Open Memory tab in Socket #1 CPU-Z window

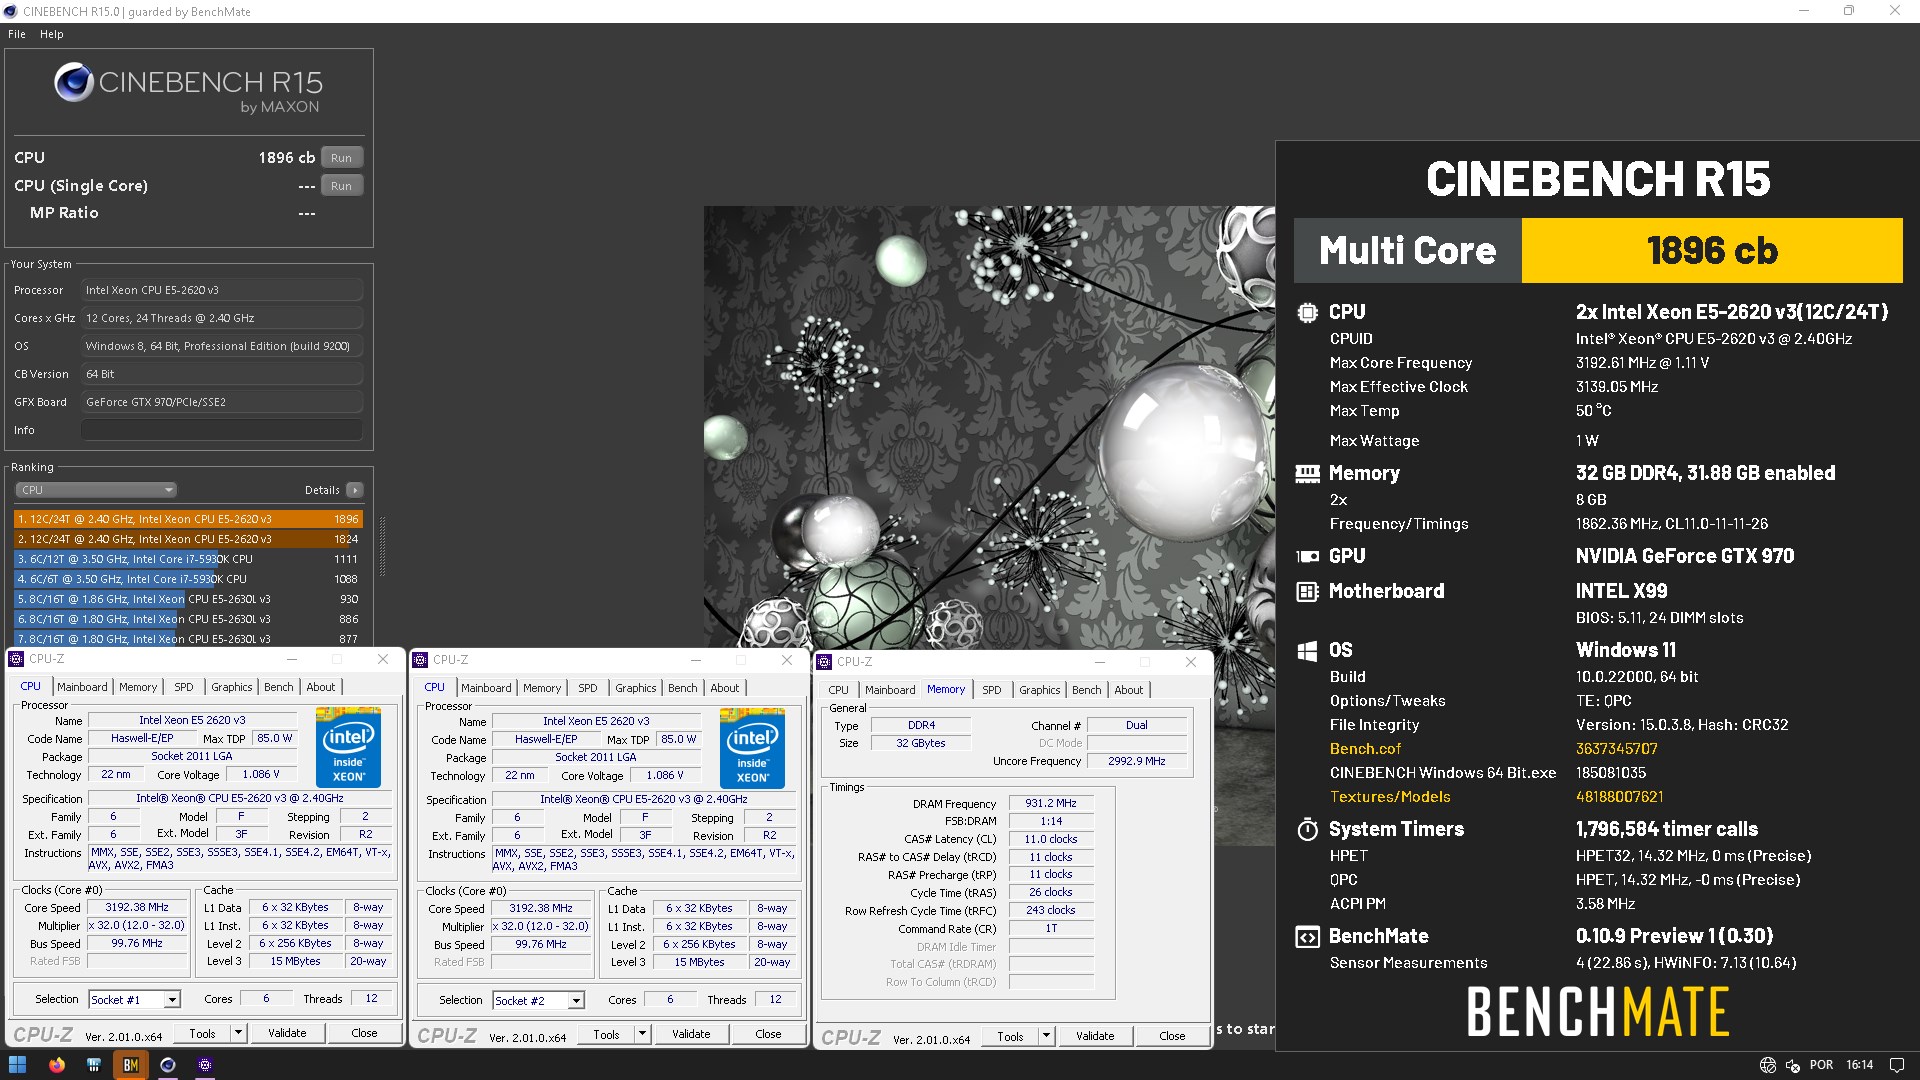pyautogui.click(x=138, y=687)
